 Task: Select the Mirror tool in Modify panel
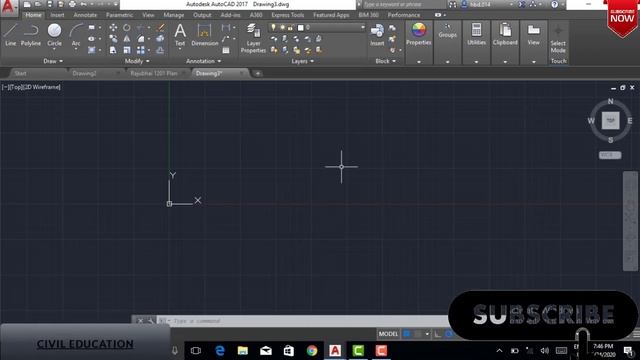(x=127, y=39)
